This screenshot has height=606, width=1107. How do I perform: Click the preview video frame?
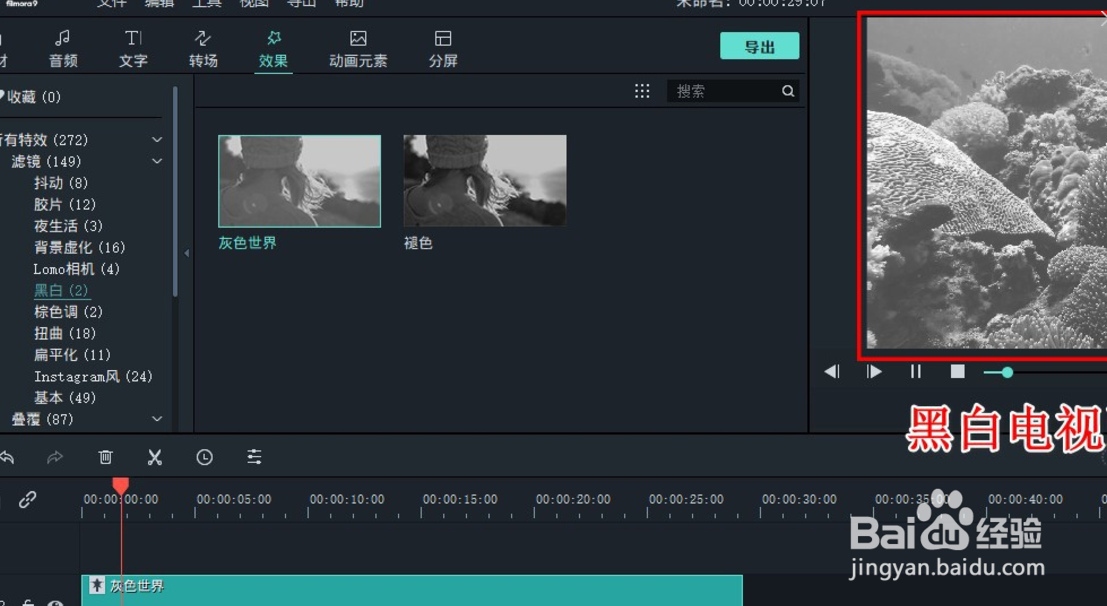(986, 182)
